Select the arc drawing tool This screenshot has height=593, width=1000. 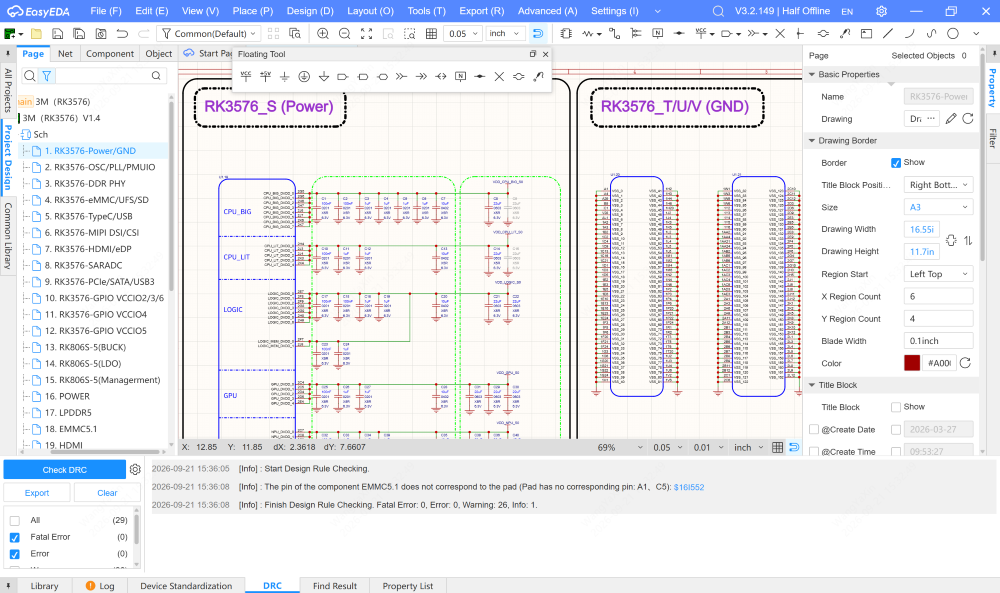coord(909,33)
